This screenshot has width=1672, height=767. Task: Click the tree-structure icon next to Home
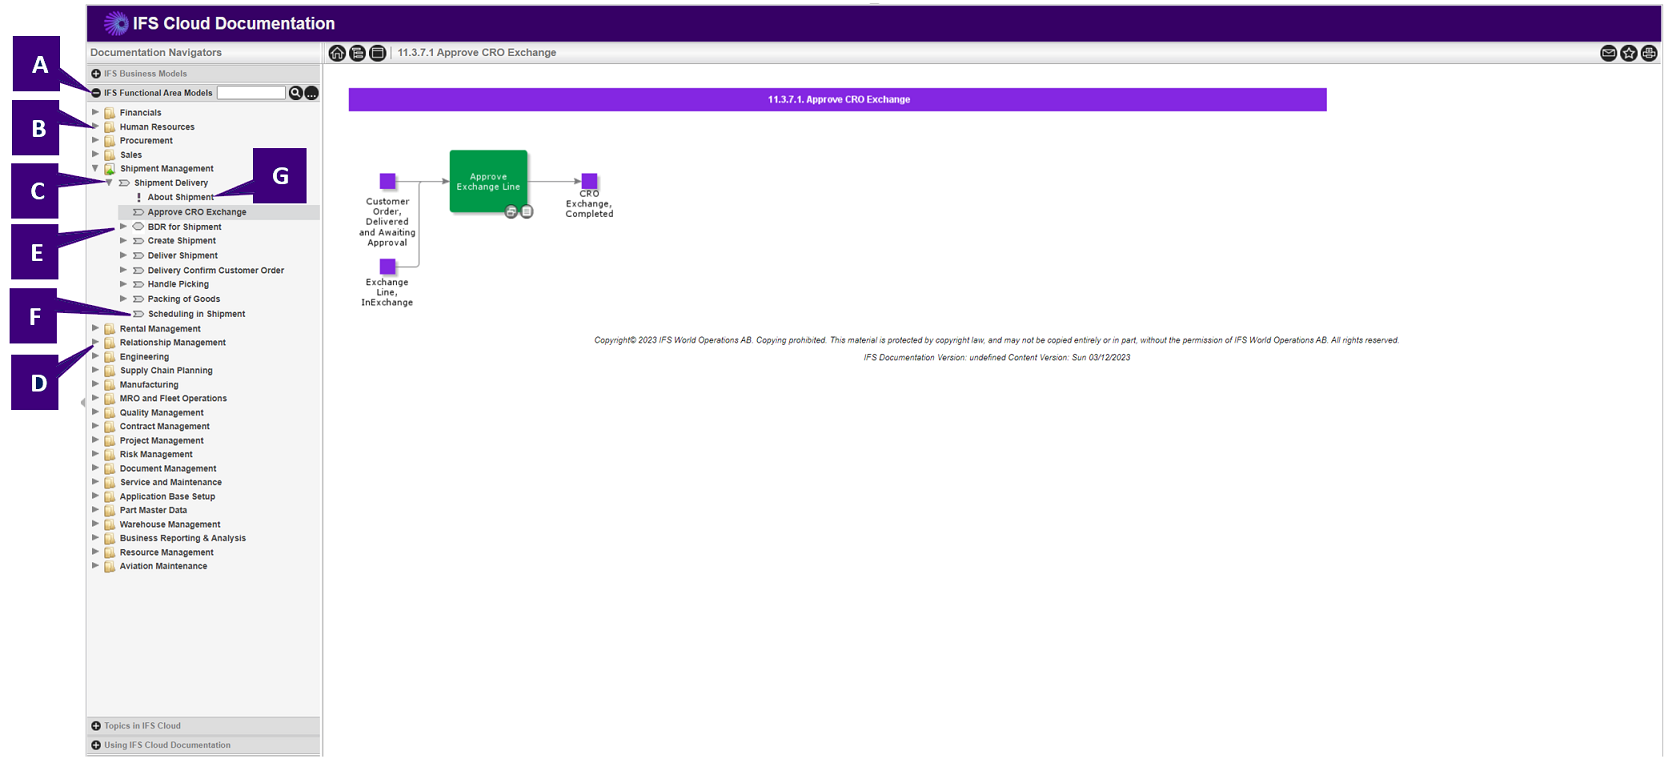coord(357,53)
